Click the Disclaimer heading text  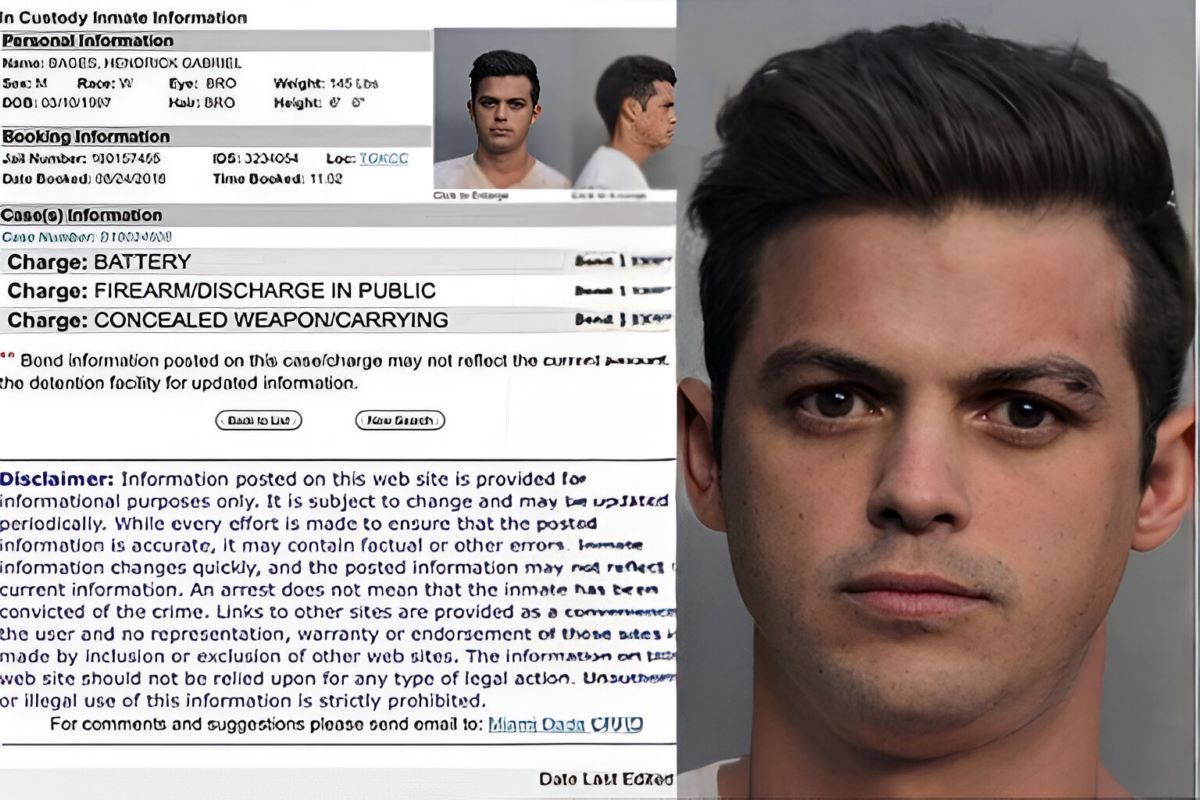click(57, 479)
